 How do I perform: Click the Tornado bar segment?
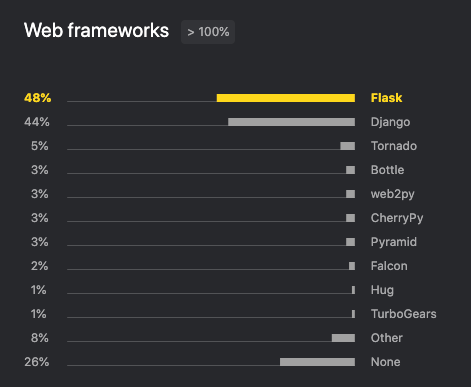pyautogui.click(x=347, y=146)
